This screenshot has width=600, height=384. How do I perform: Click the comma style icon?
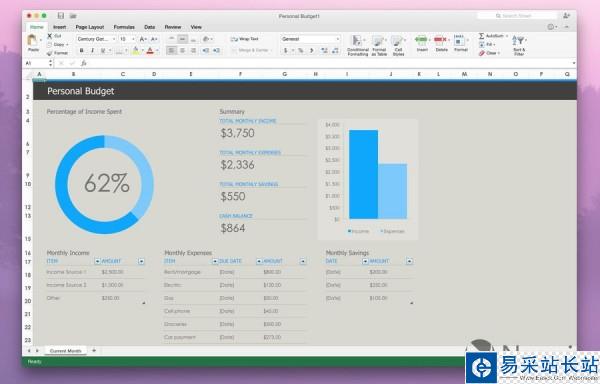(311, 50)
